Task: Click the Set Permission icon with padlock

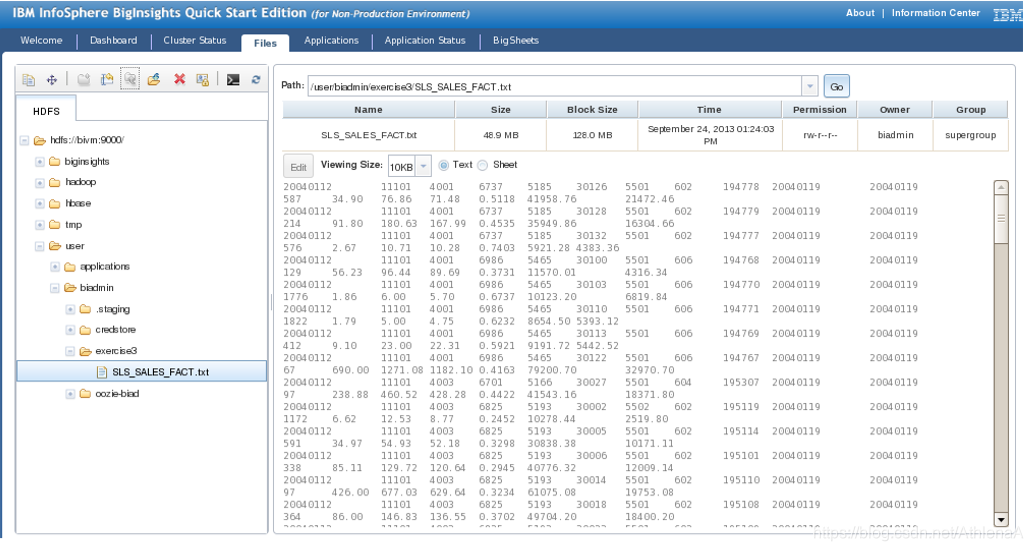Action: click(x=203, y=80)
